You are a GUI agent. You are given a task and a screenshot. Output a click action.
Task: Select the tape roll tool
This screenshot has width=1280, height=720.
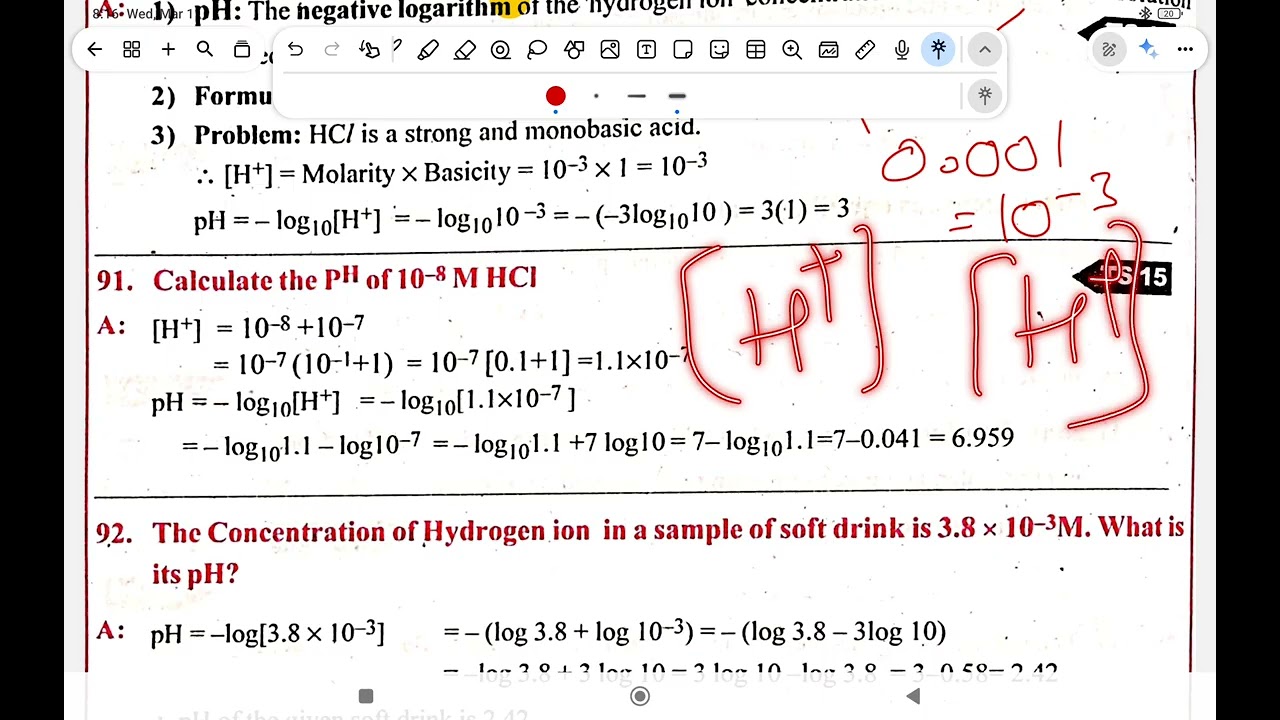tap(501, 50)
